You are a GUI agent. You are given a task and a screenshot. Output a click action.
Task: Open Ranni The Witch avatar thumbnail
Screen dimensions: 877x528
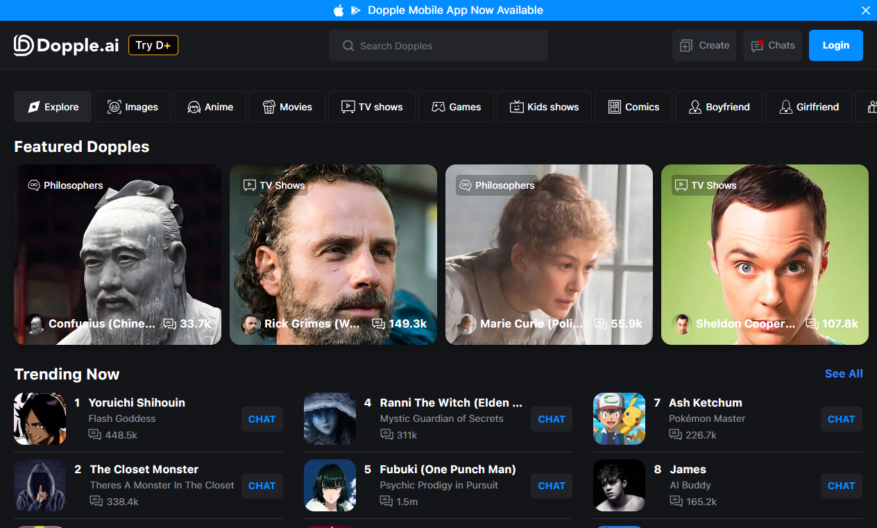(x=330, y=418)
